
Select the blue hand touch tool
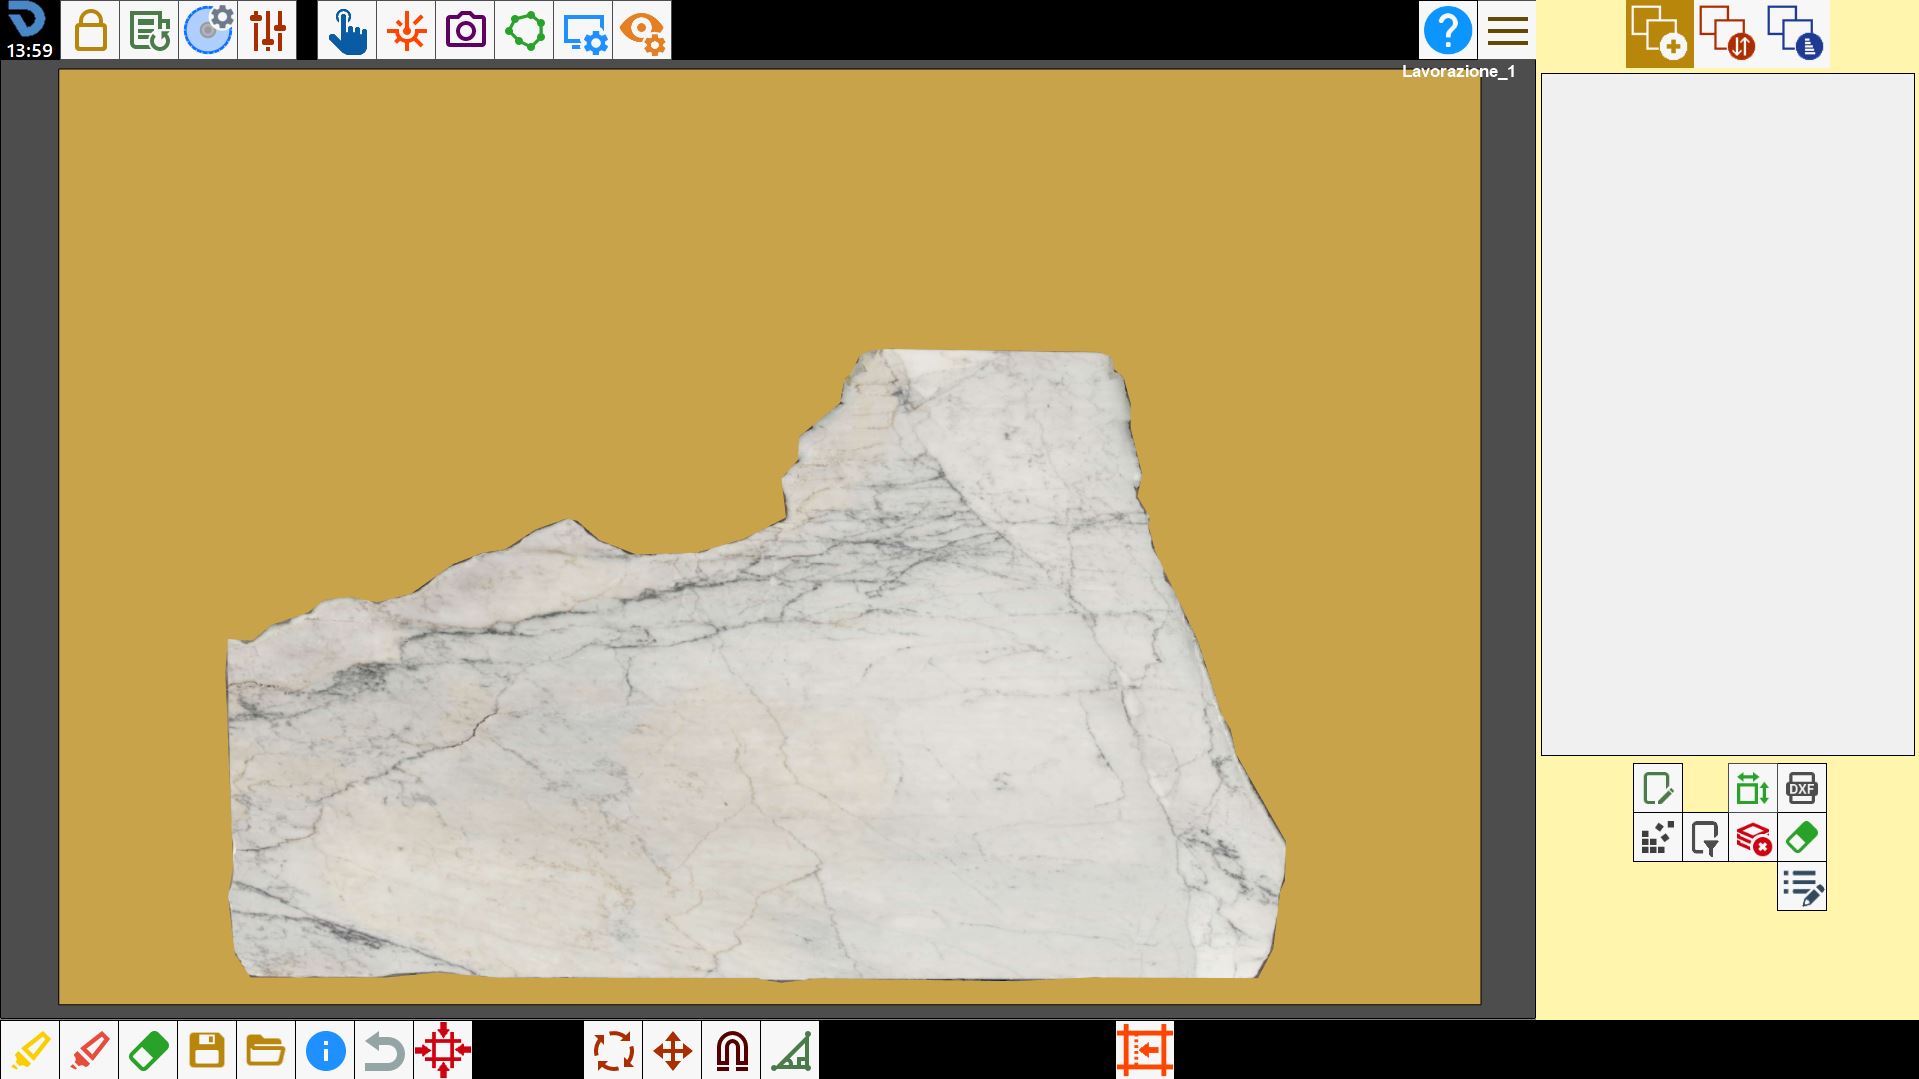(347, 30)
